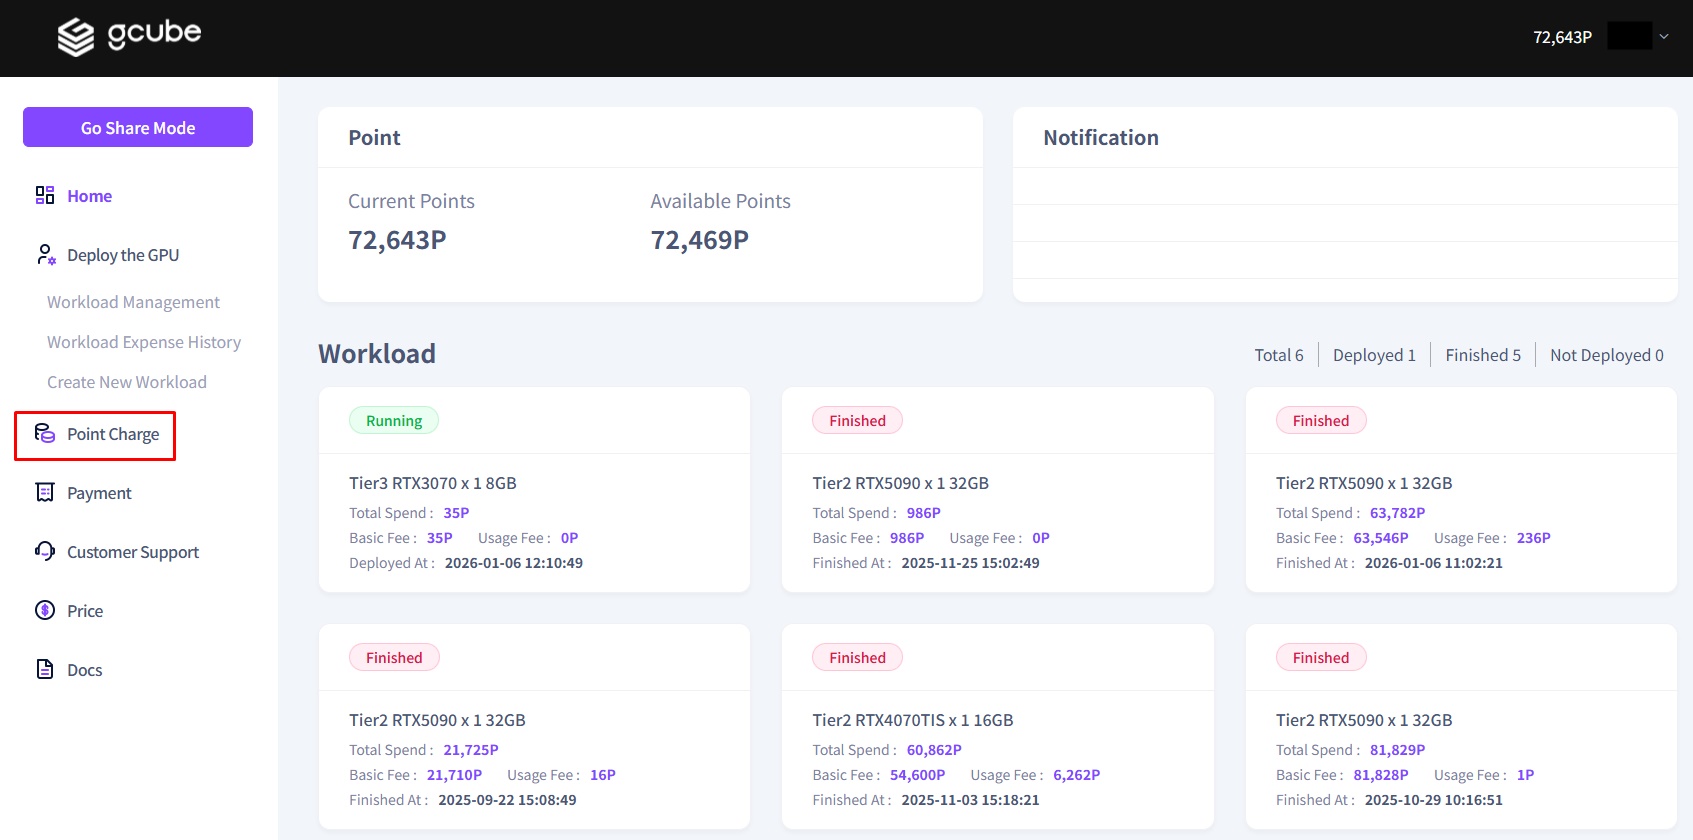The width and height of the screenshot is (1693, 840).
Task: Click the Payment receipt icon
Action: pyautogui.click(x=45, y=492)
